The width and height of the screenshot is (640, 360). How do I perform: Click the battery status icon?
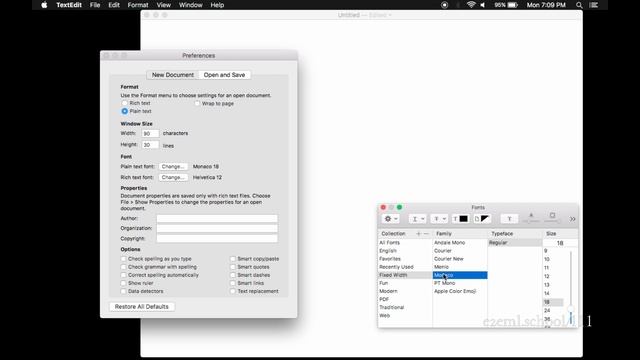coord(513,5)
